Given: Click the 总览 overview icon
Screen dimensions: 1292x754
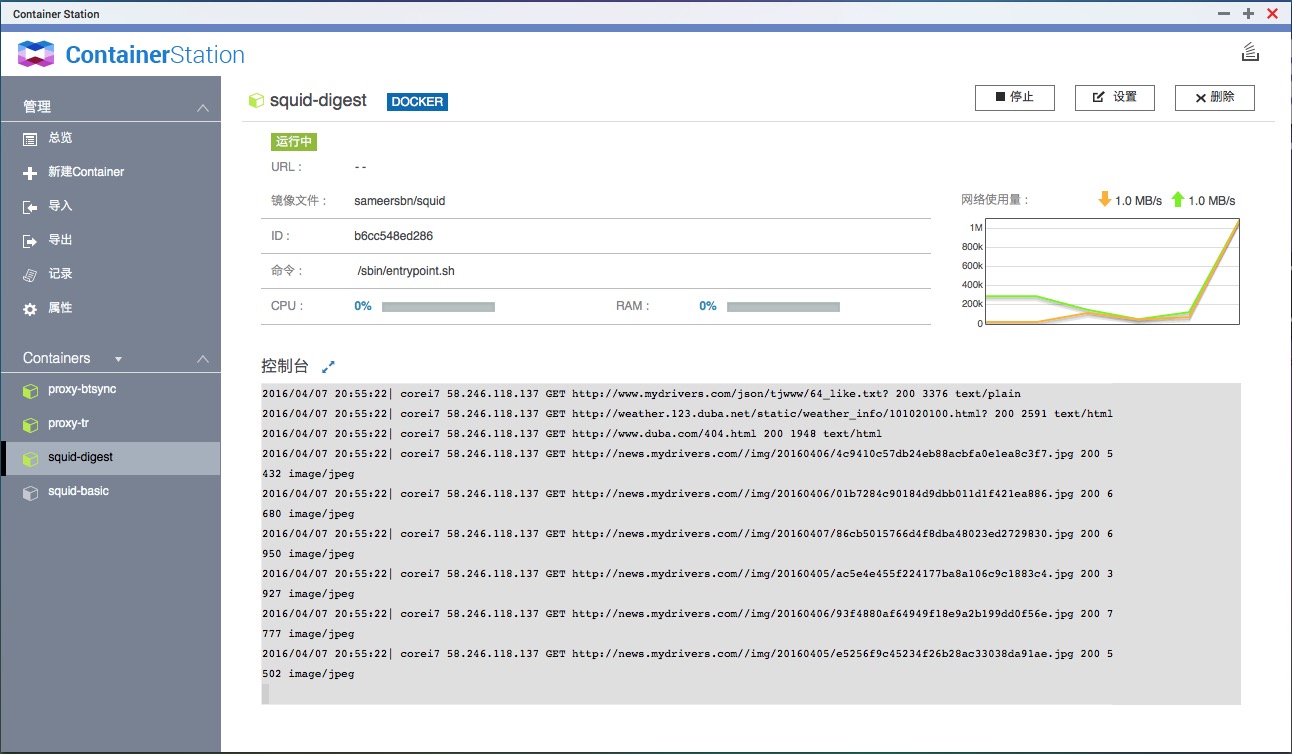Looking at the screenshot, I should tap(30, 139).
